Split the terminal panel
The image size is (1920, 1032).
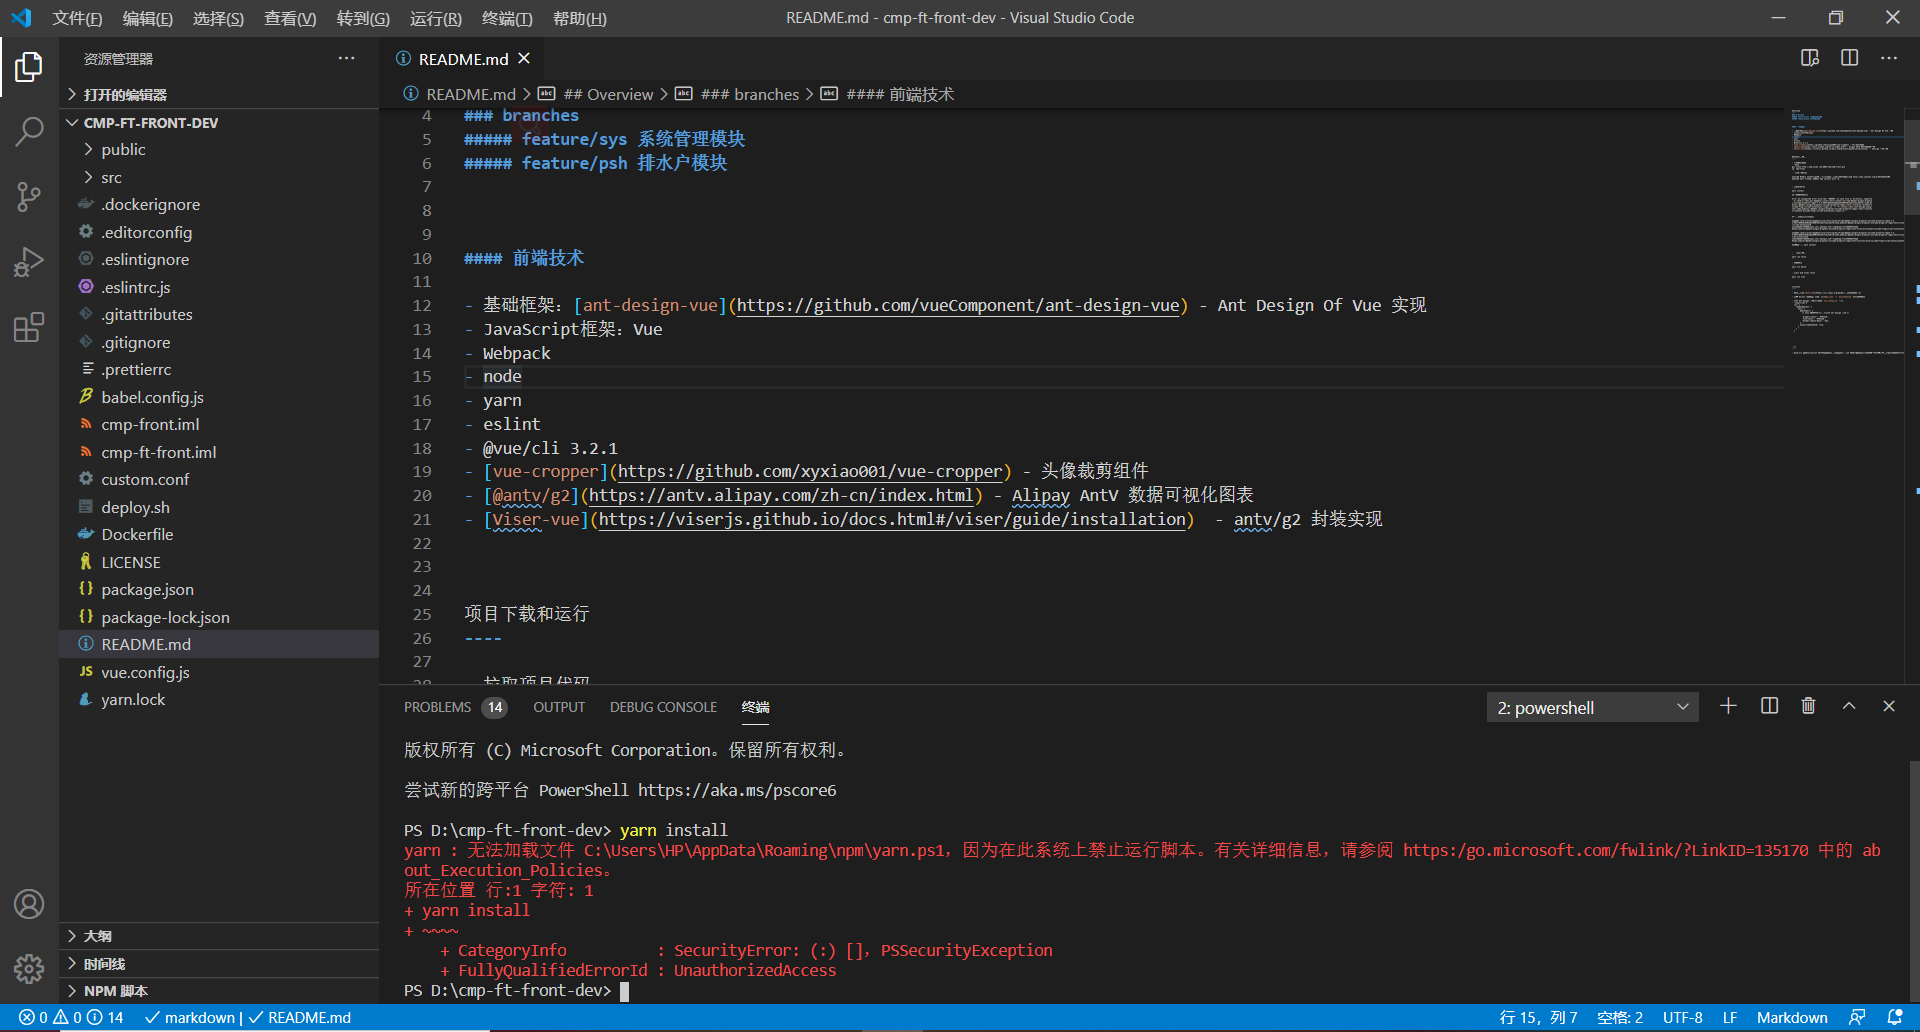1769,706
